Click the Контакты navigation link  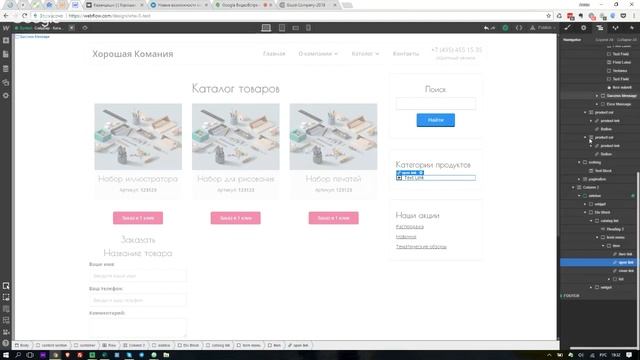click(x=406, y=54)
